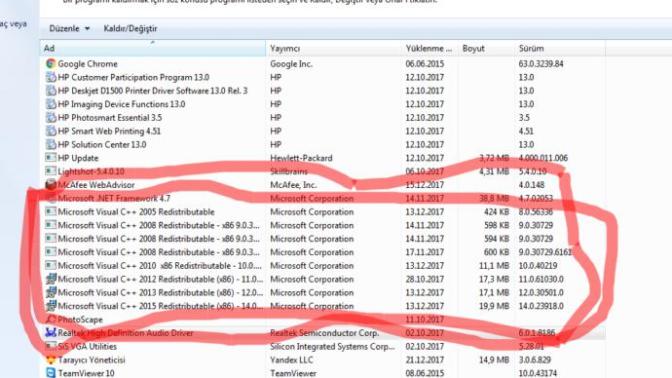Click the Kaldır/Değiştir button
This screenshot has height=378, width=672.
click(x=130, y=29)
